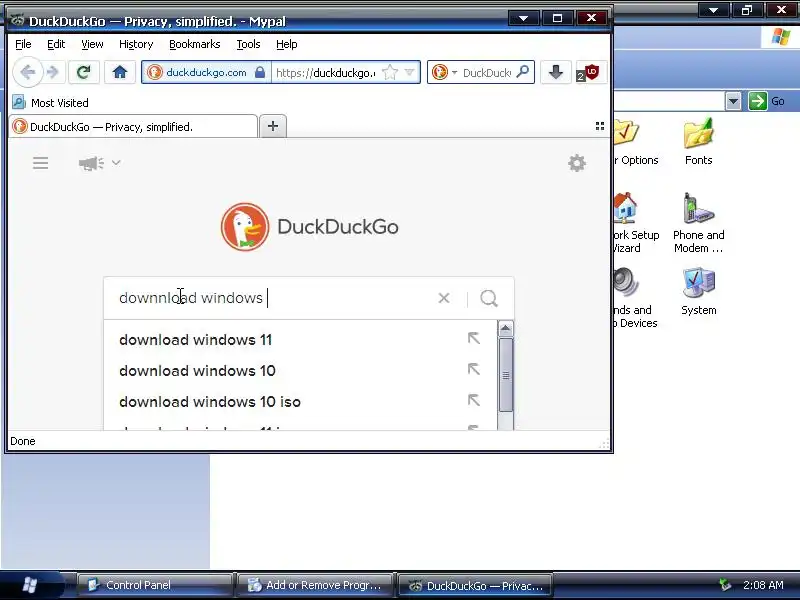Click the padlock site security icon
This screenshot has width=800, height=600.
pyautogui.click(x=260, y=72)
